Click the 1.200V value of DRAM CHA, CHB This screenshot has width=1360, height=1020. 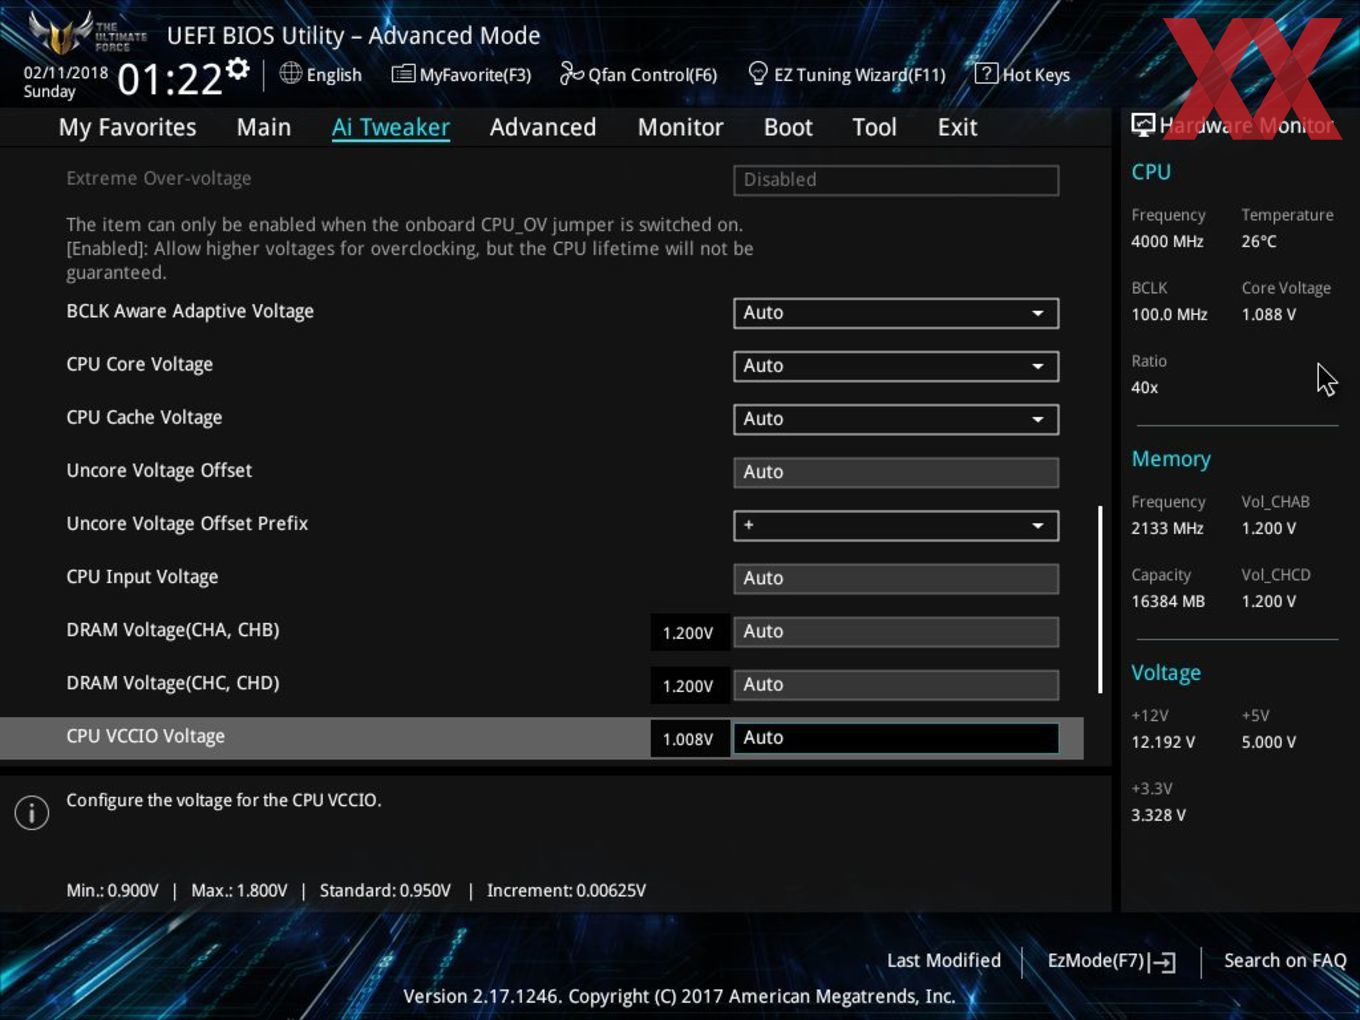688,633
